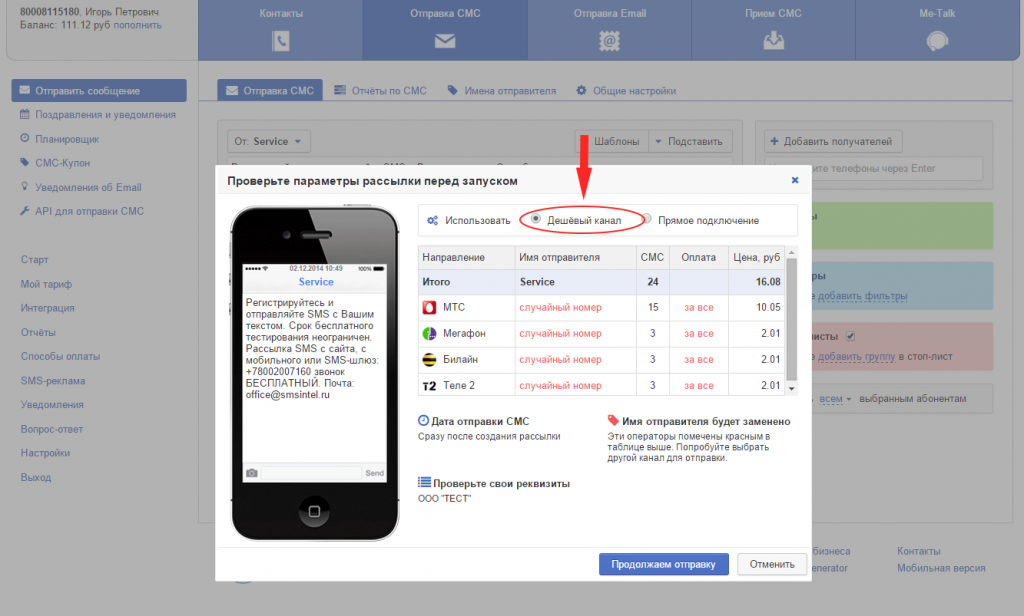Click the Me-Talk chat bubble icon
This screenshot has width=1024, height=616.
point(937,41)
